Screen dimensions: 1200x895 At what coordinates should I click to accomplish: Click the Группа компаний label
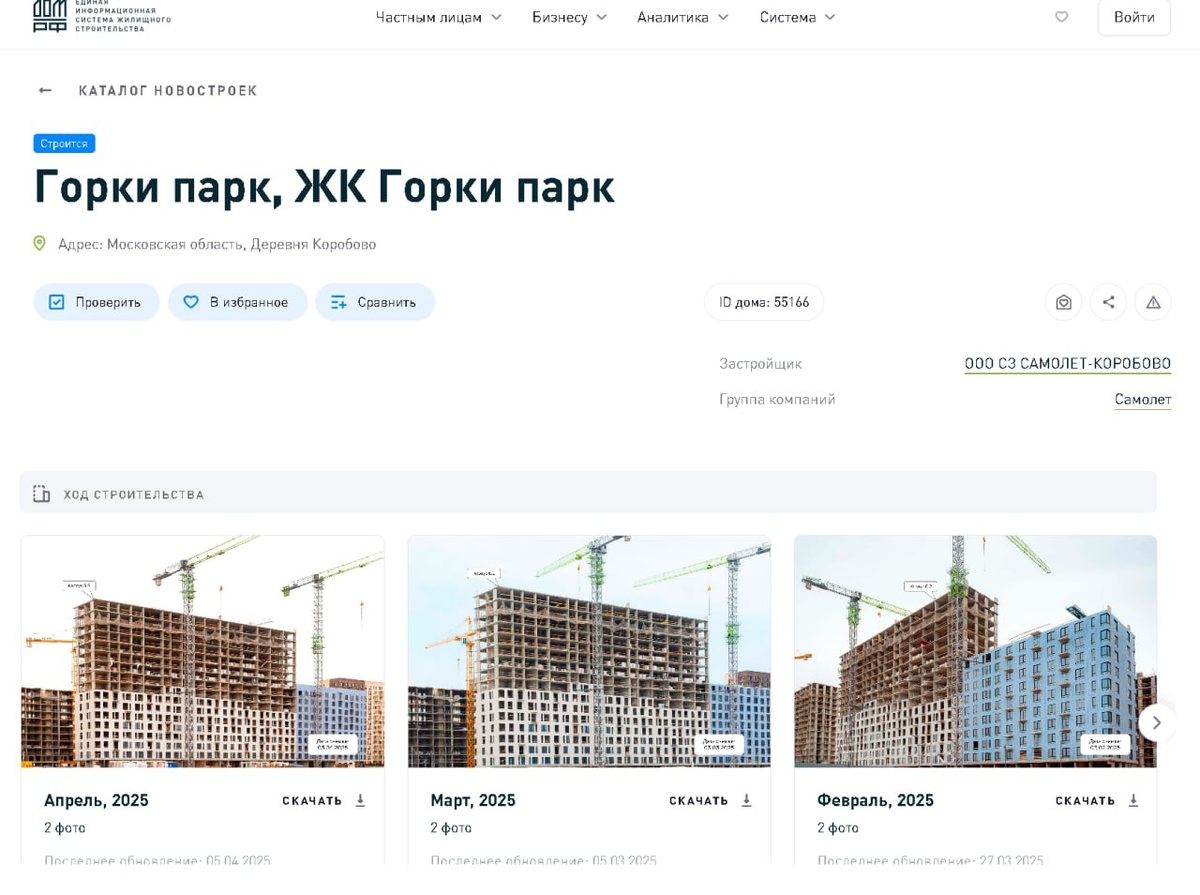click(777, 400)
